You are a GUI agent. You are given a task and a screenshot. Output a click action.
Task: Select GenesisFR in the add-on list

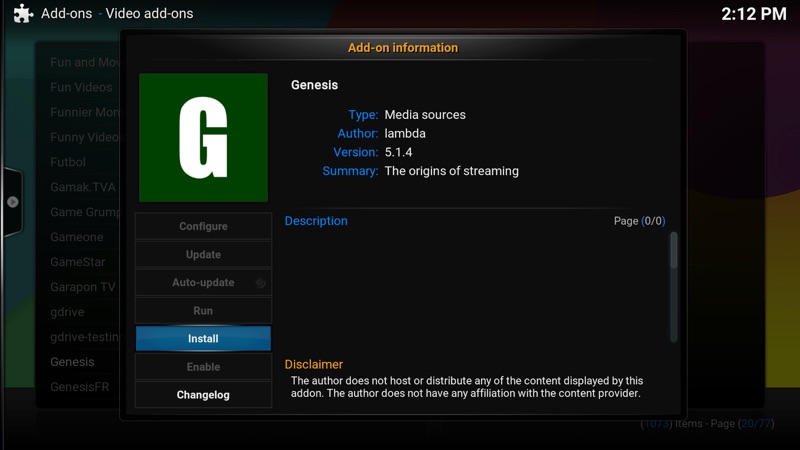pos(80,387)
